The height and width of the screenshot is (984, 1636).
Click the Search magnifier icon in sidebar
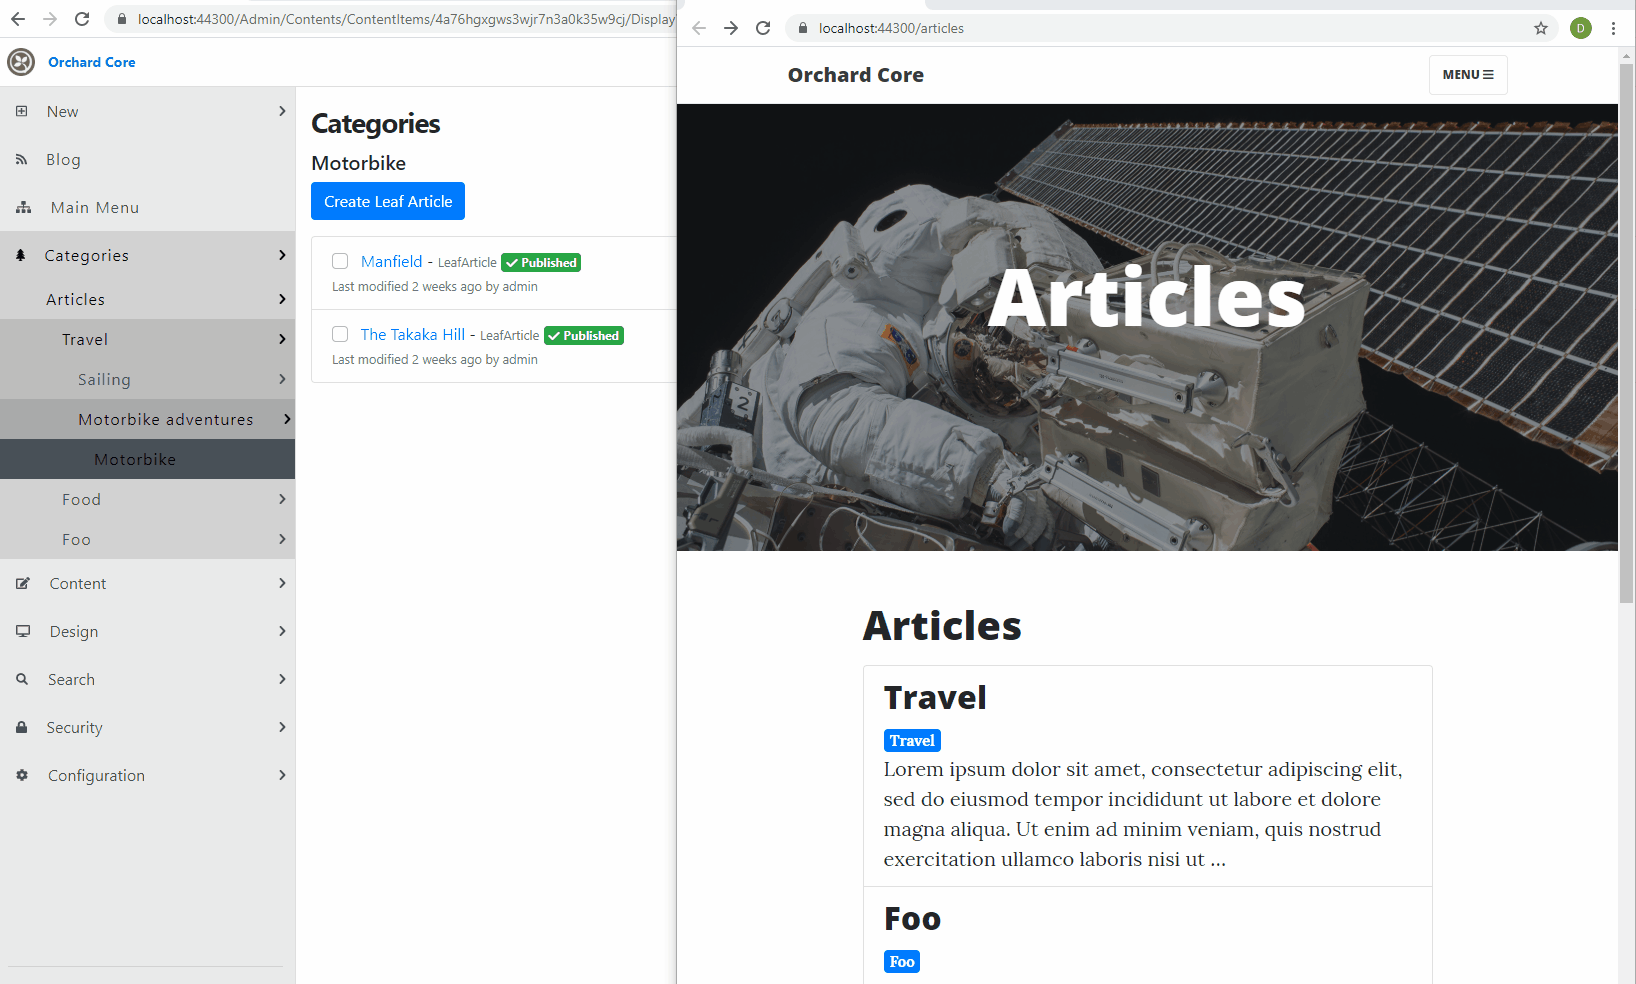click(x=22, y=679)
